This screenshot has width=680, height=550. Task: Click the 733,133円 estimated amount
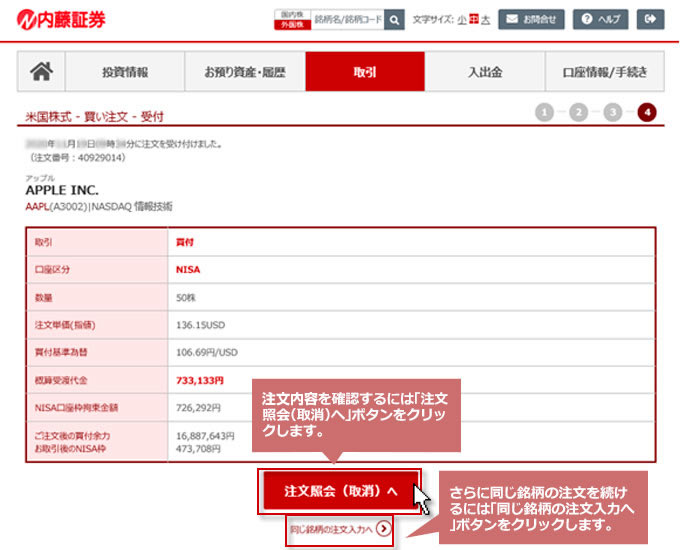[x=199, y=380]
